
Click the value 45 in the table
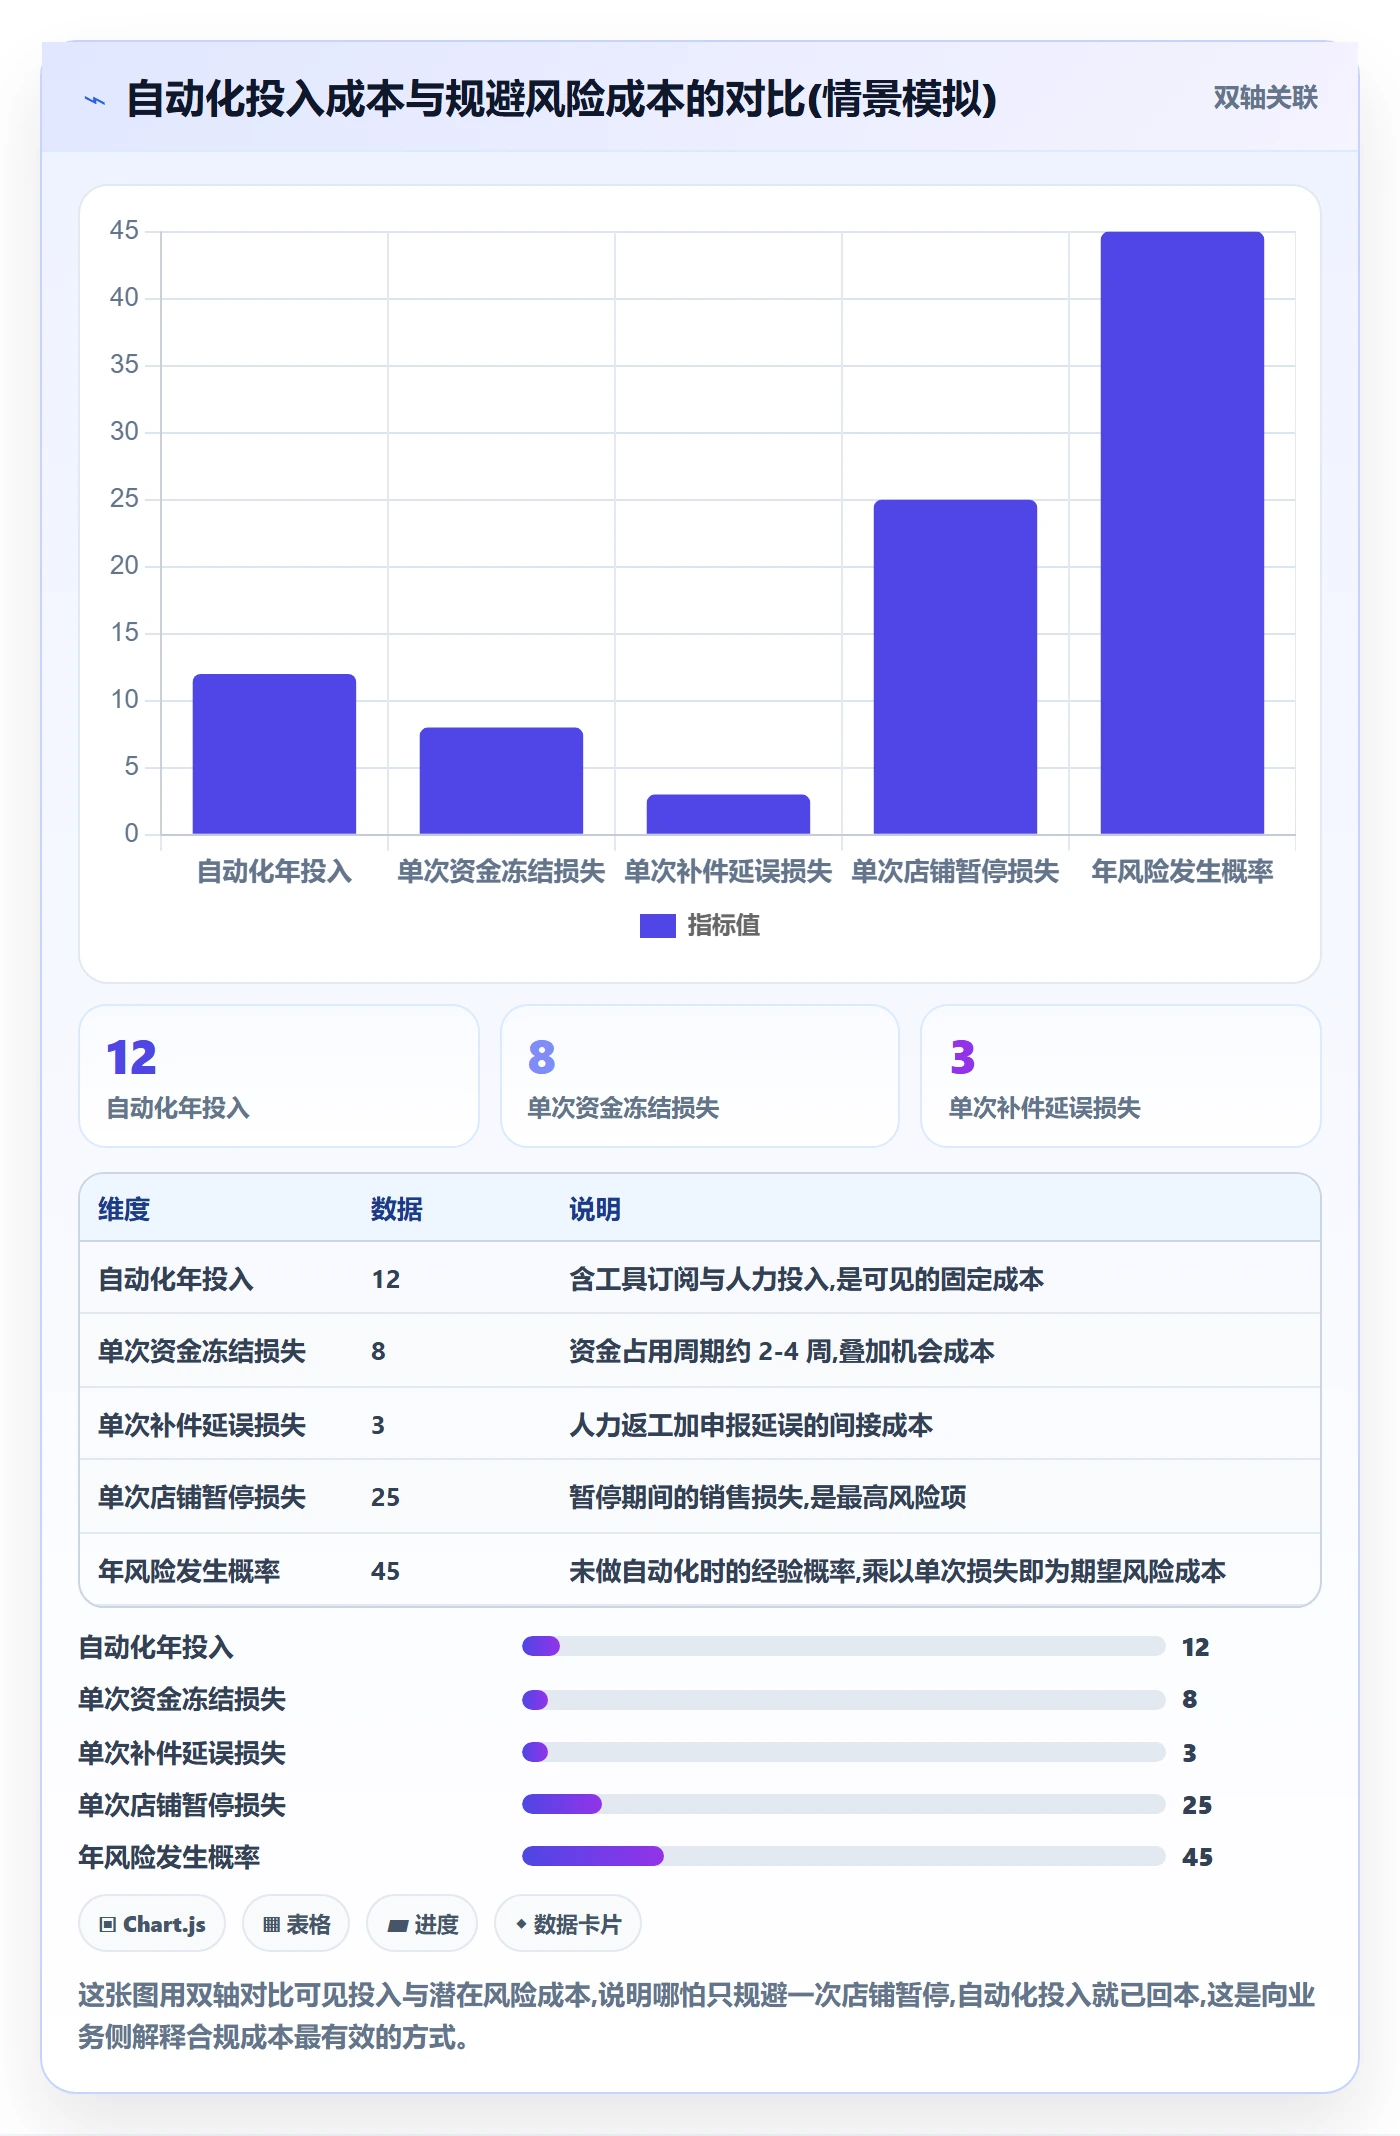[385, 1572]
